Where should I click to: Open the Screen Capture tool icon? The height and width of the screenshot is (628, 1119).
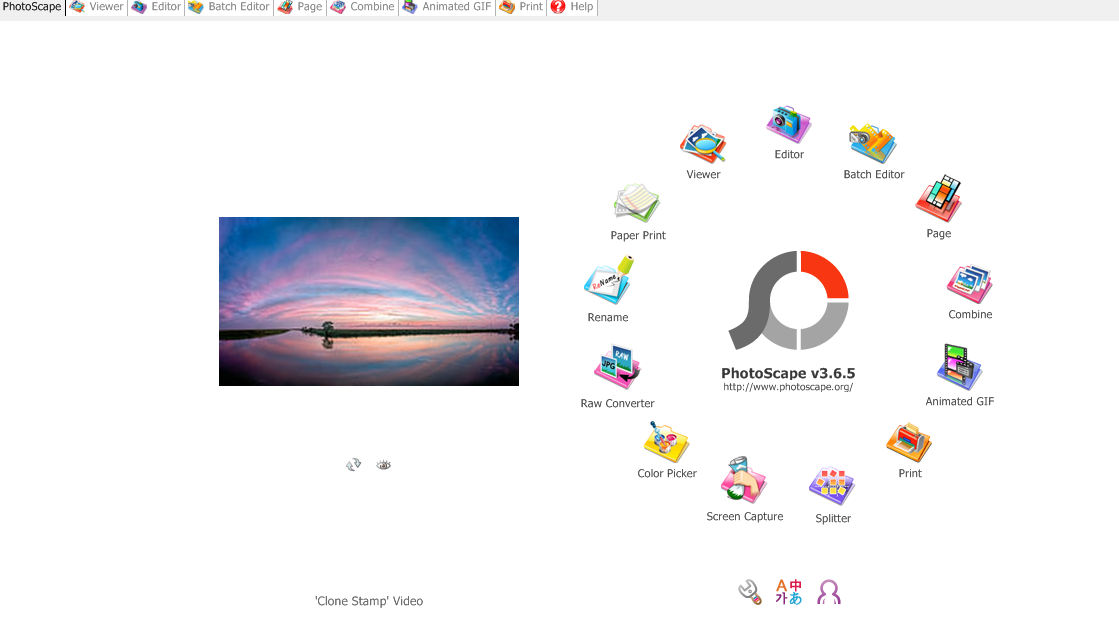(744, 480)
